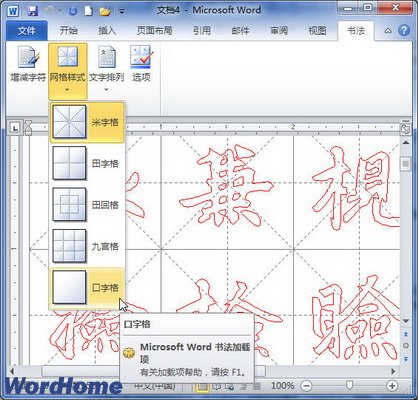The width and height of the screenshot is (418, 400).
Task: Switch to the 插入 ribbon tab
Action: coord(107,31)
